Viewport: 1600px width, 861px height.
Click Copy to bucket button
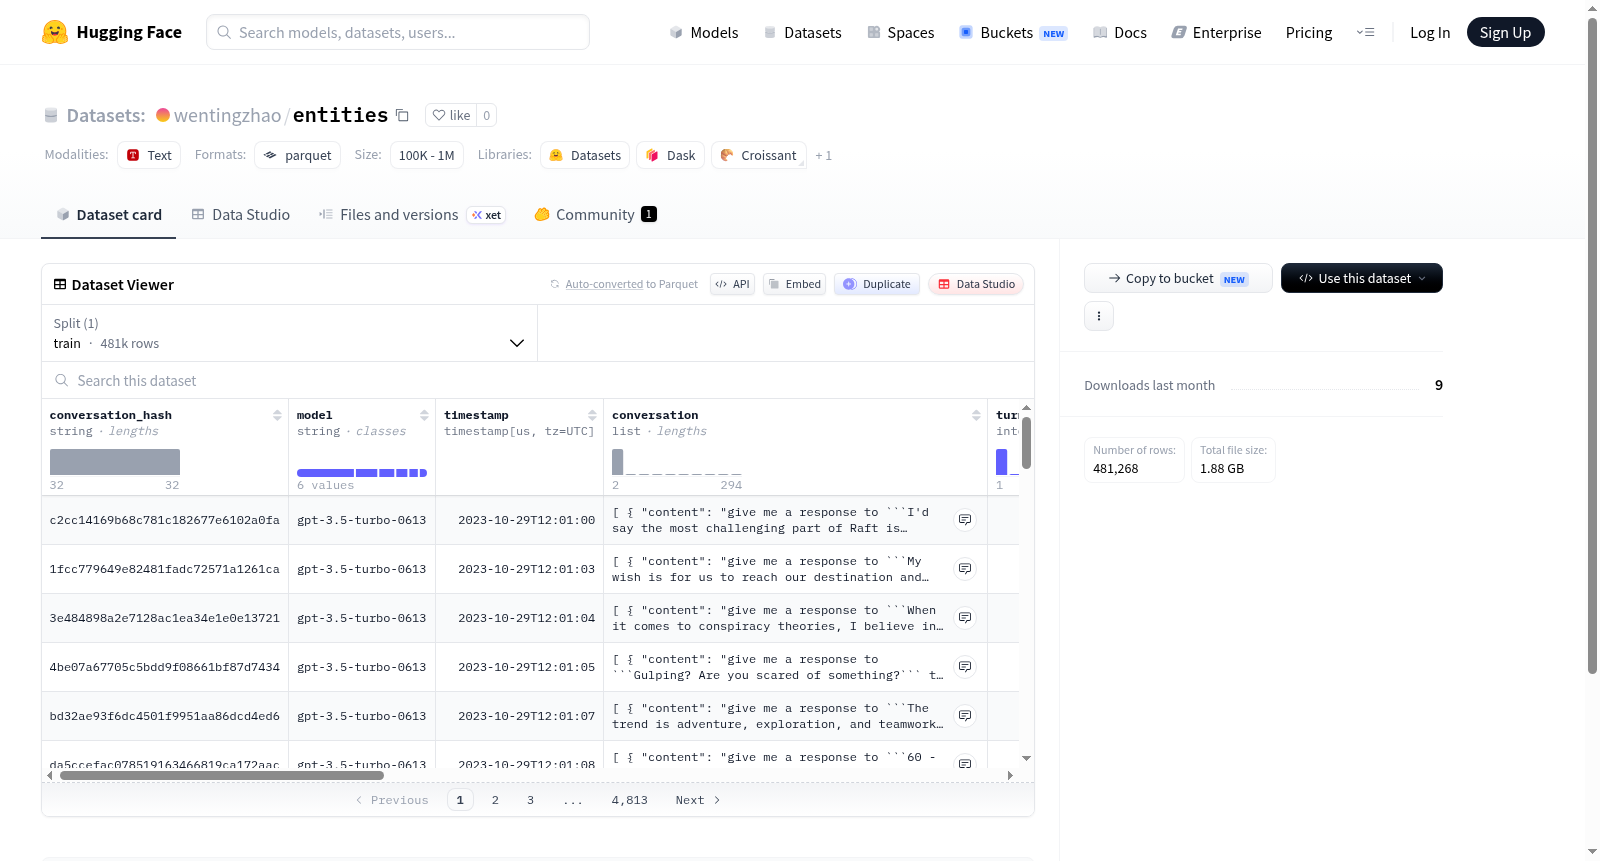tap(1178, 278)
